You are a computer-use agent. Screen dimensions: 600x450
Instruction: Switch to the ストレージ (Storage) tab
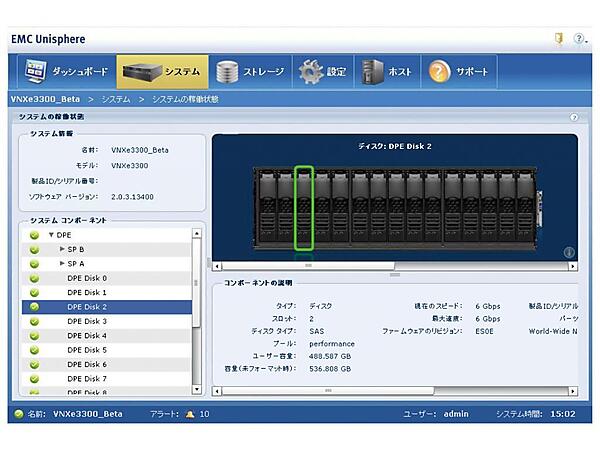coord(251,72)
